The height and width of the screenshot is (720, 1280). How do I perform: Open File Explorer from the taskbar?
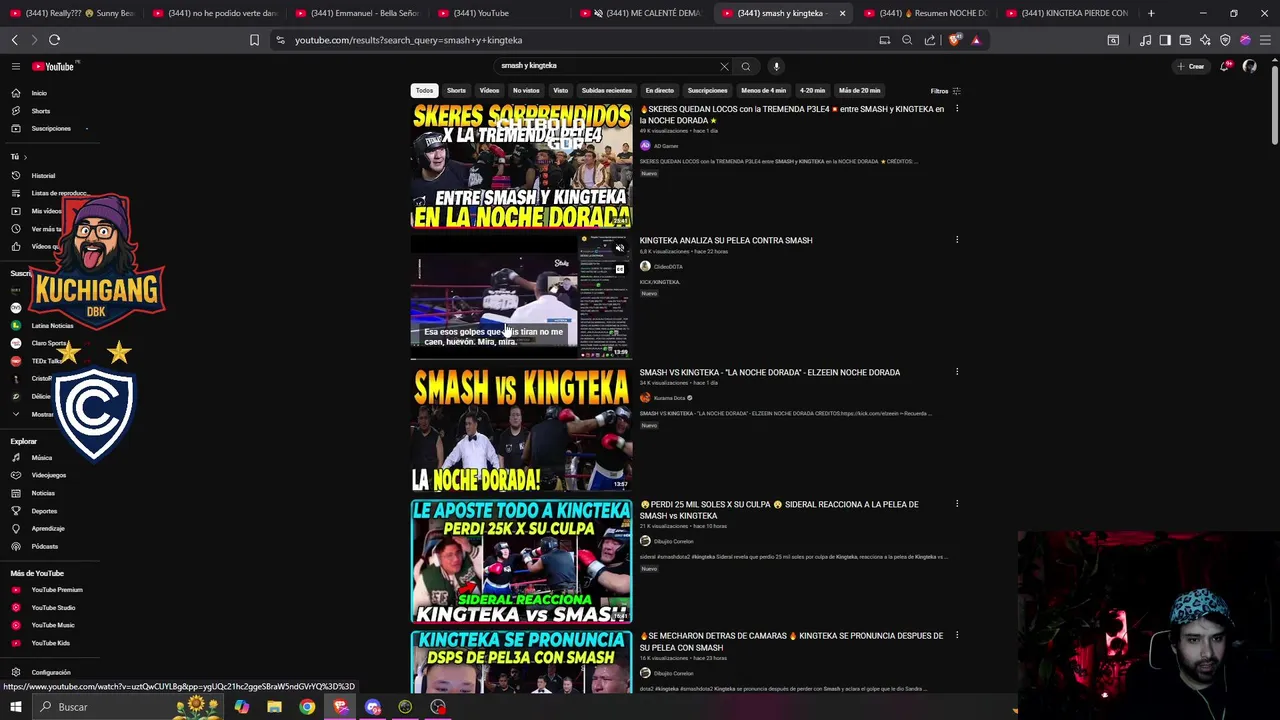click(274, 707)
